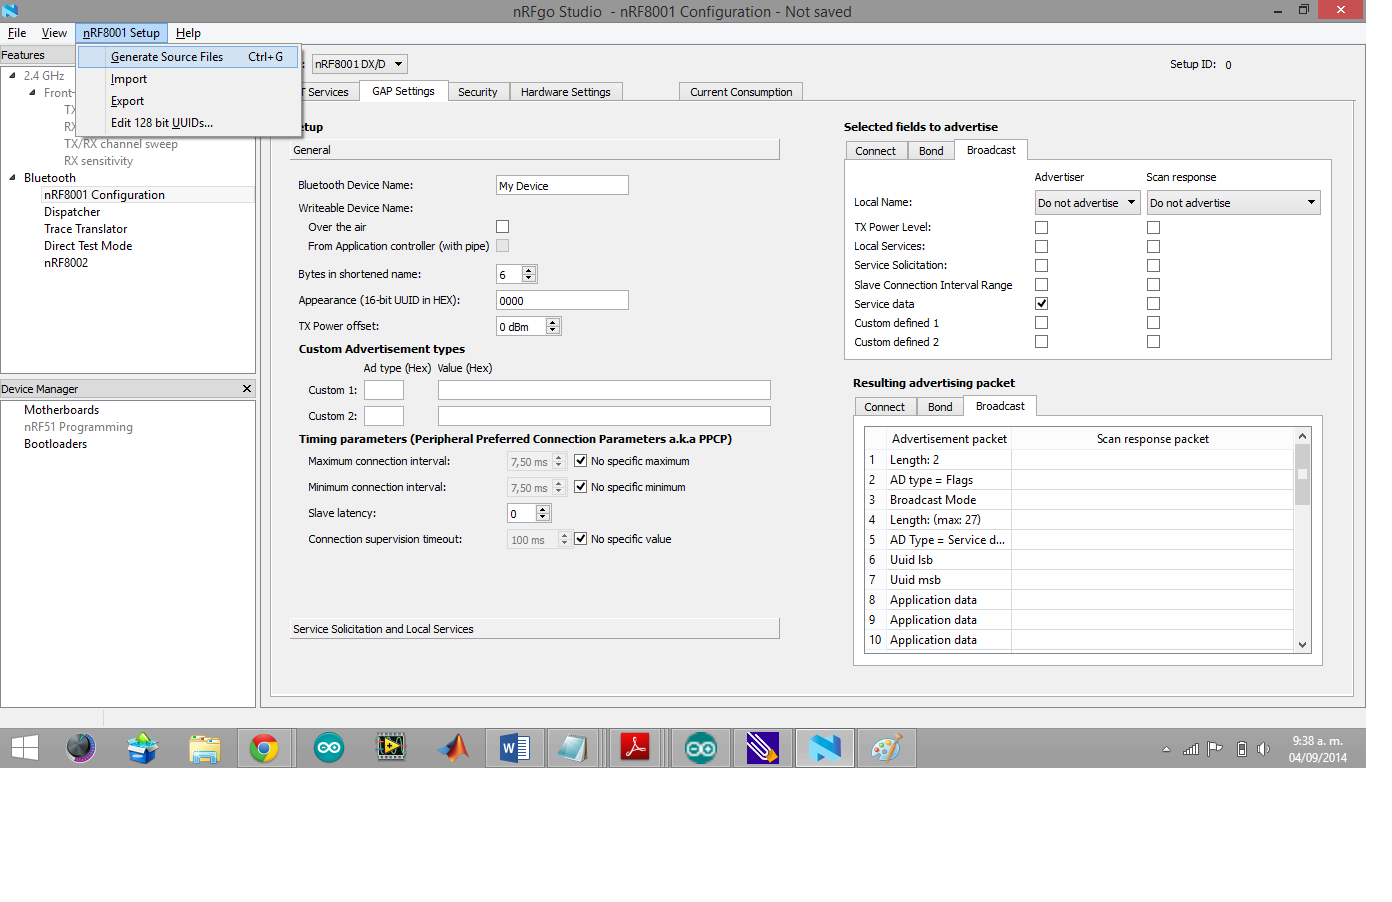Switch to the Security tab

tap(478, 92)
